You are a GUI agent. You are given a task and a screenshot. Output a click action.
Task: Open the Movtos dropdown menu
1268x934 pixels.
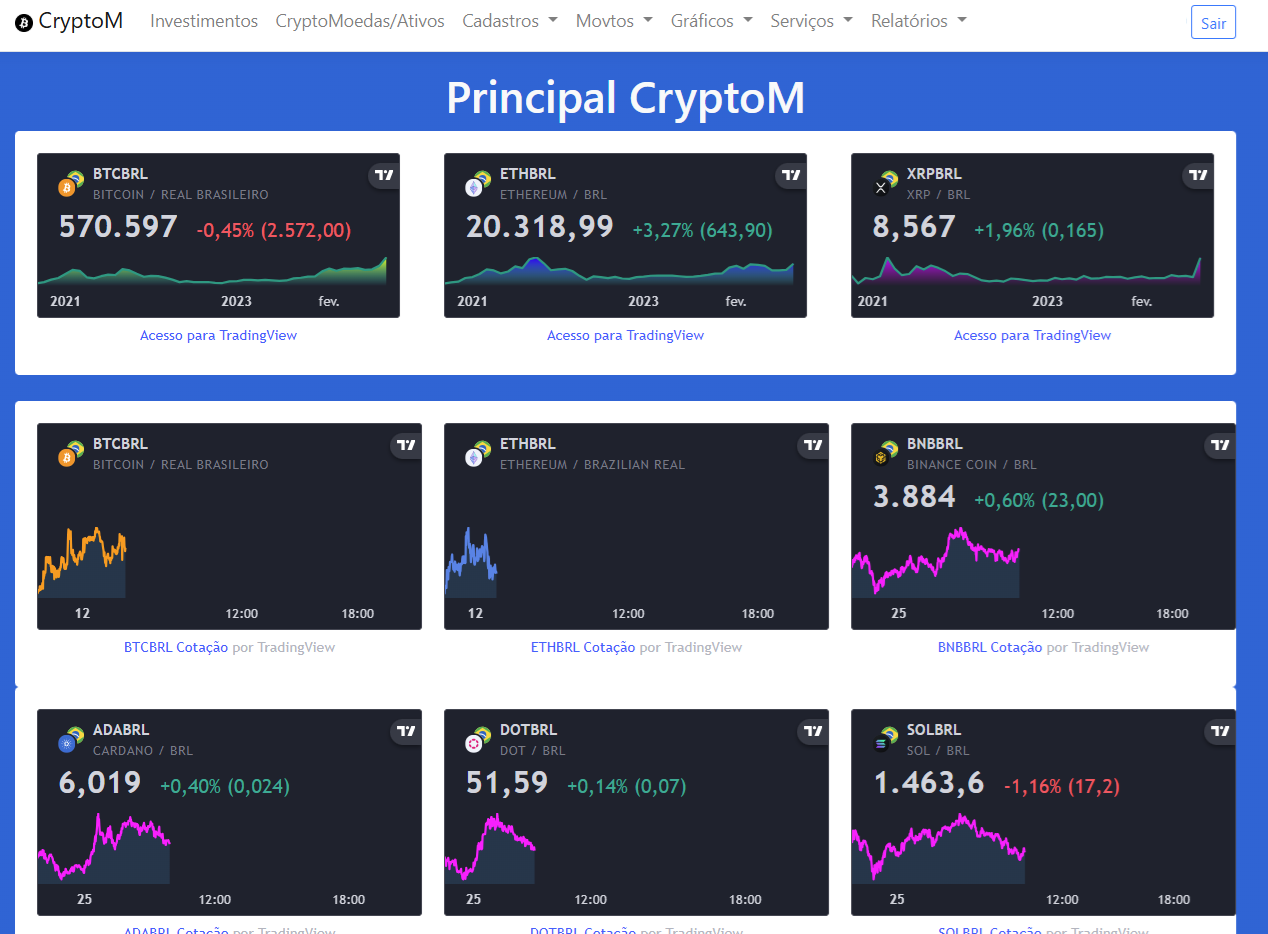click(x=614, y=21)
